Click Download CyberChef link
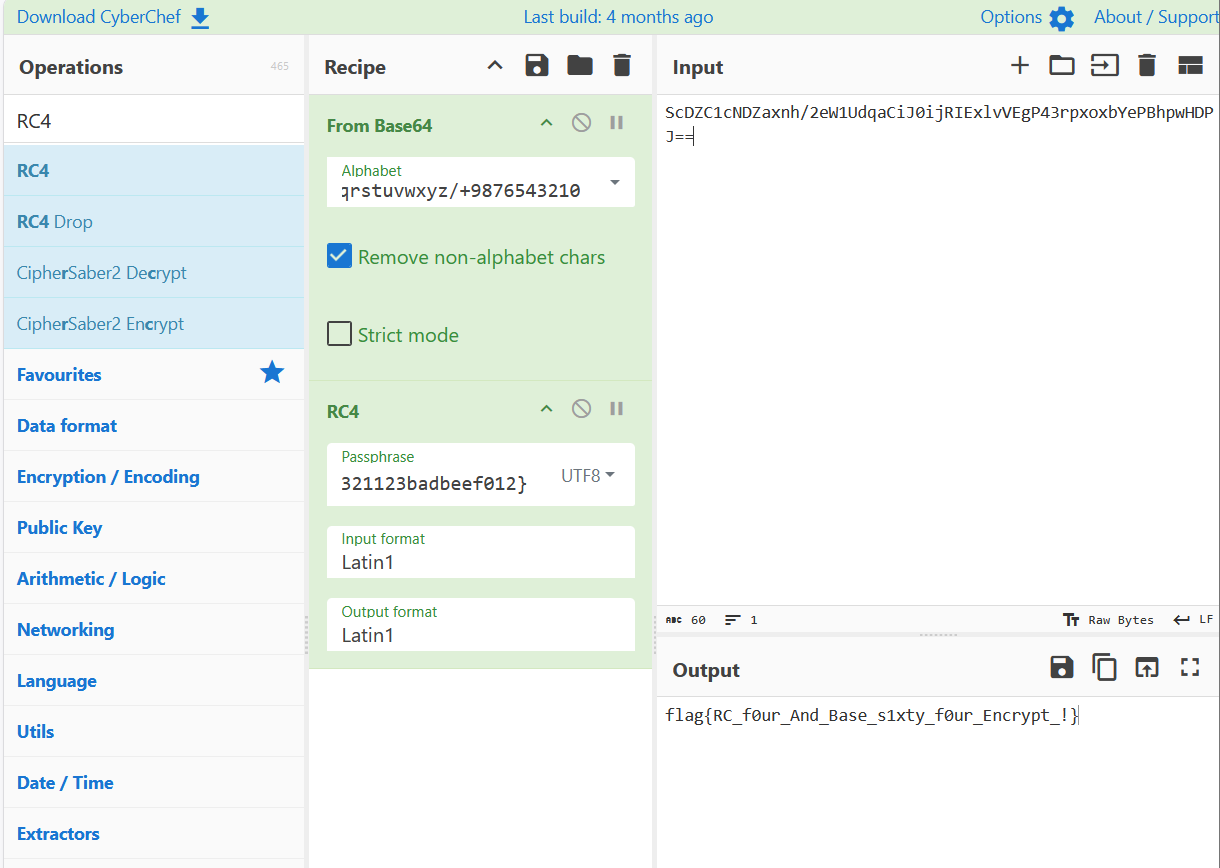Image resolution: width=1220 pixels, height=868 pixels. tap(100, 17)
